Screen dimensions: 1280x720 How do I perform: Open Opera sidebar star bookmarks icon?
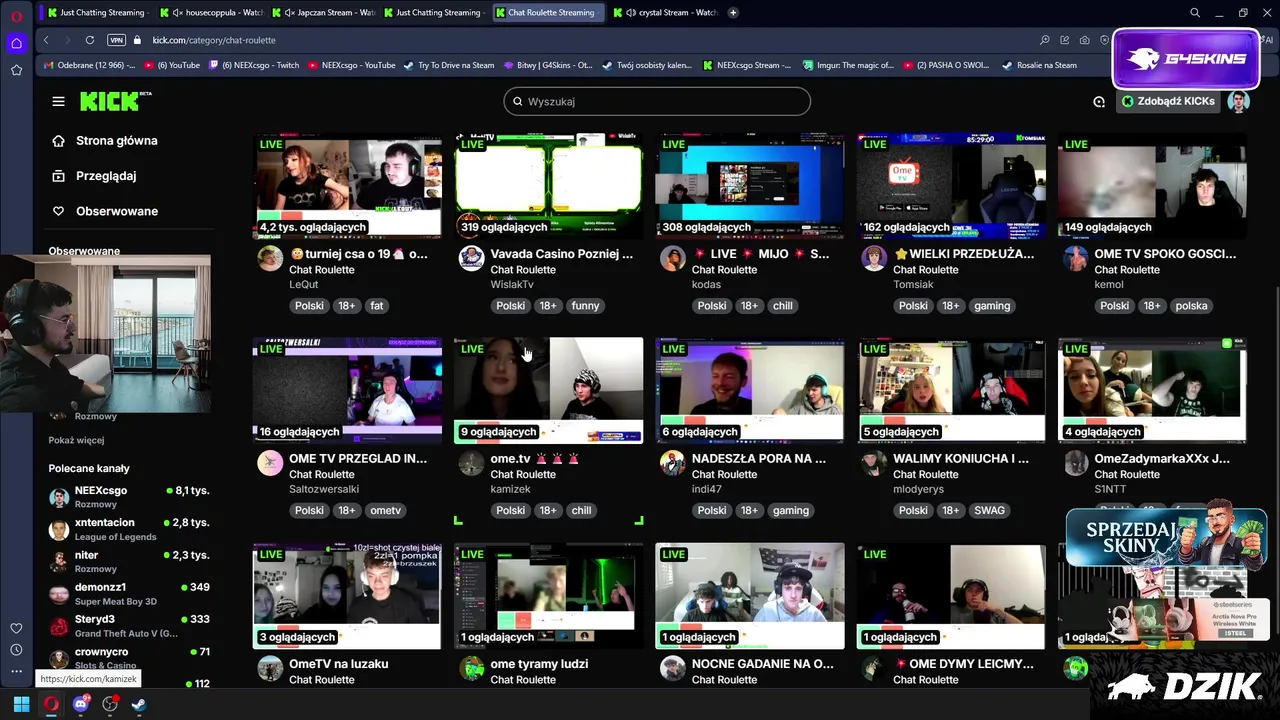pyautogui.click(x=16, y=70)
